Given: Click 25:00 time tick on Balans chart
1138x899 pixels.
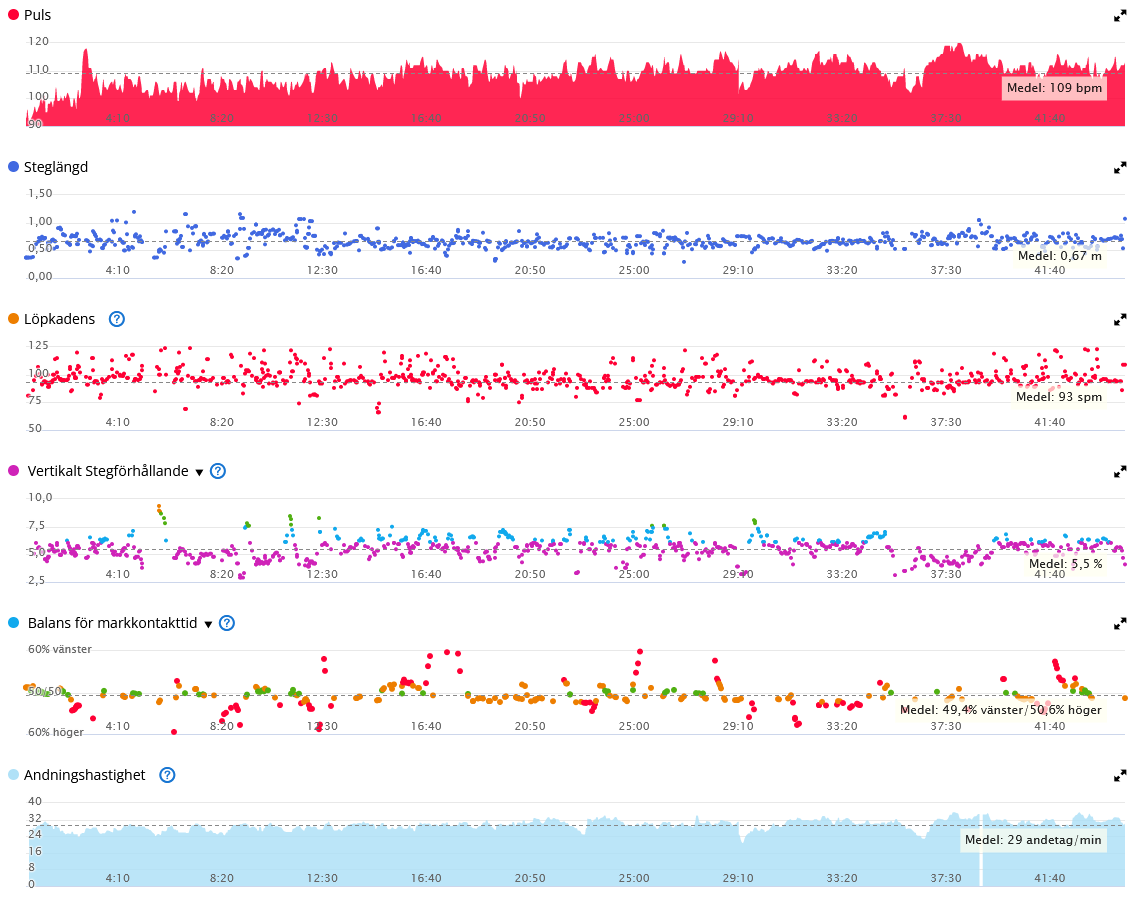Looking at the screenshot, I should pos(634,726).
